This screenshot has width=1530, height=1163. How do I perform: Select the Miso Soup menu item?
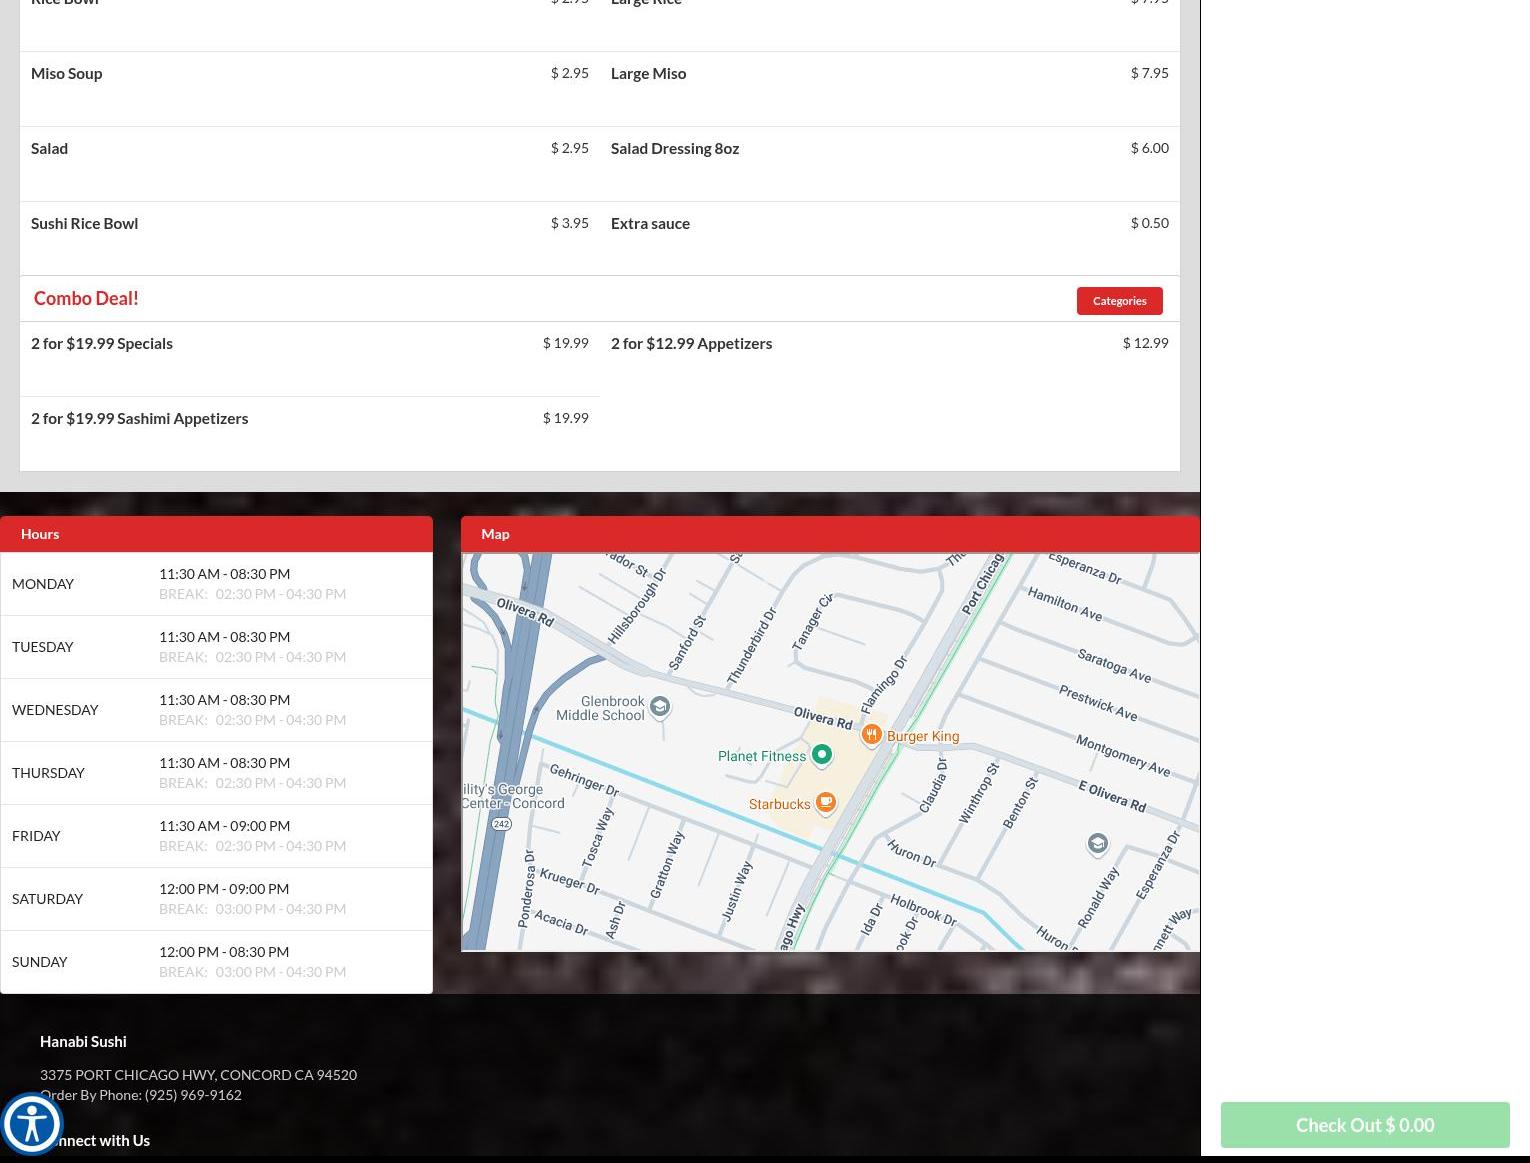point(67,73)
